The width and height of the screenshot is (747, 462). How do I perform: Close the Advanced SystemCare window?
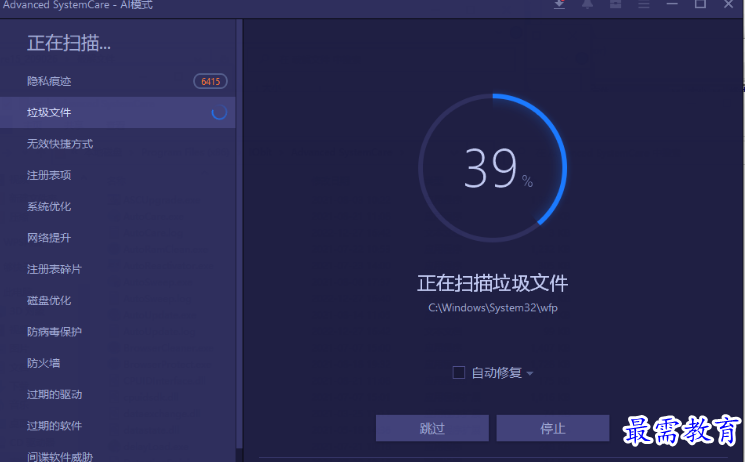click(x=728, y=4)
